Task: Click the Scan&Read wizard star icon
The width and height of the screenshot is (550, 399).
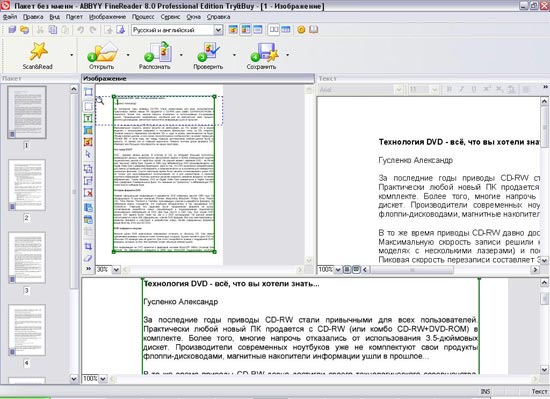Action: pyautogui.click(x=38, y=52)
